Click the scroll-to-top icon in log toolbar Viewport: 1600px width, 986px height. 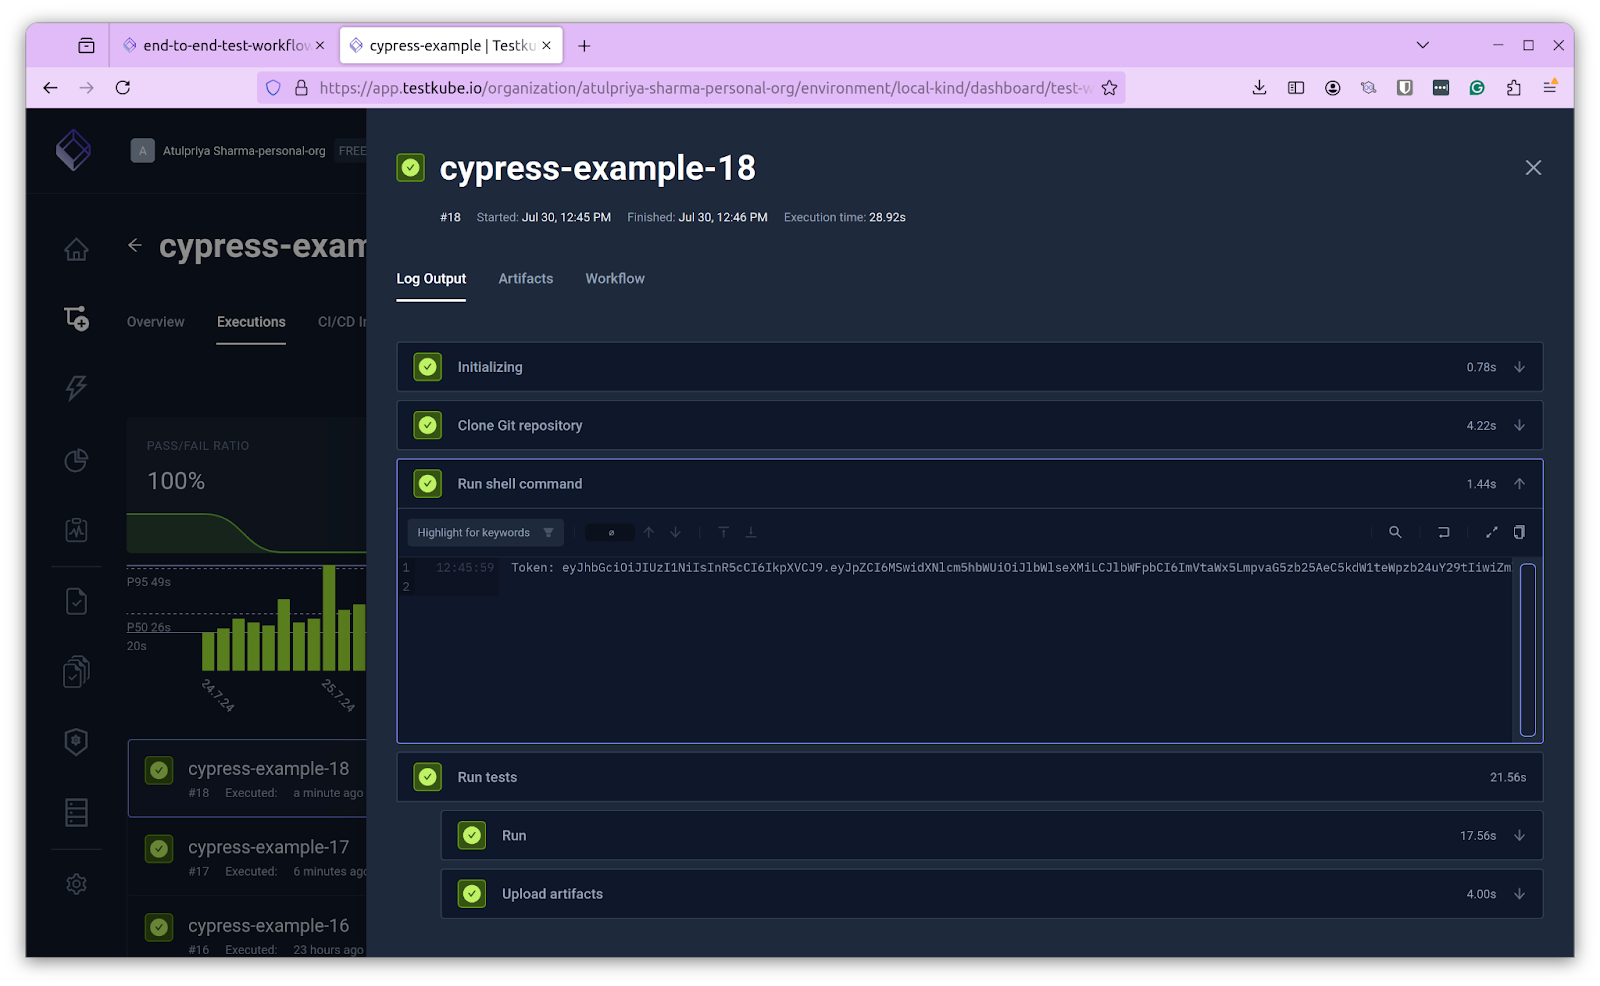coord(723,532)
